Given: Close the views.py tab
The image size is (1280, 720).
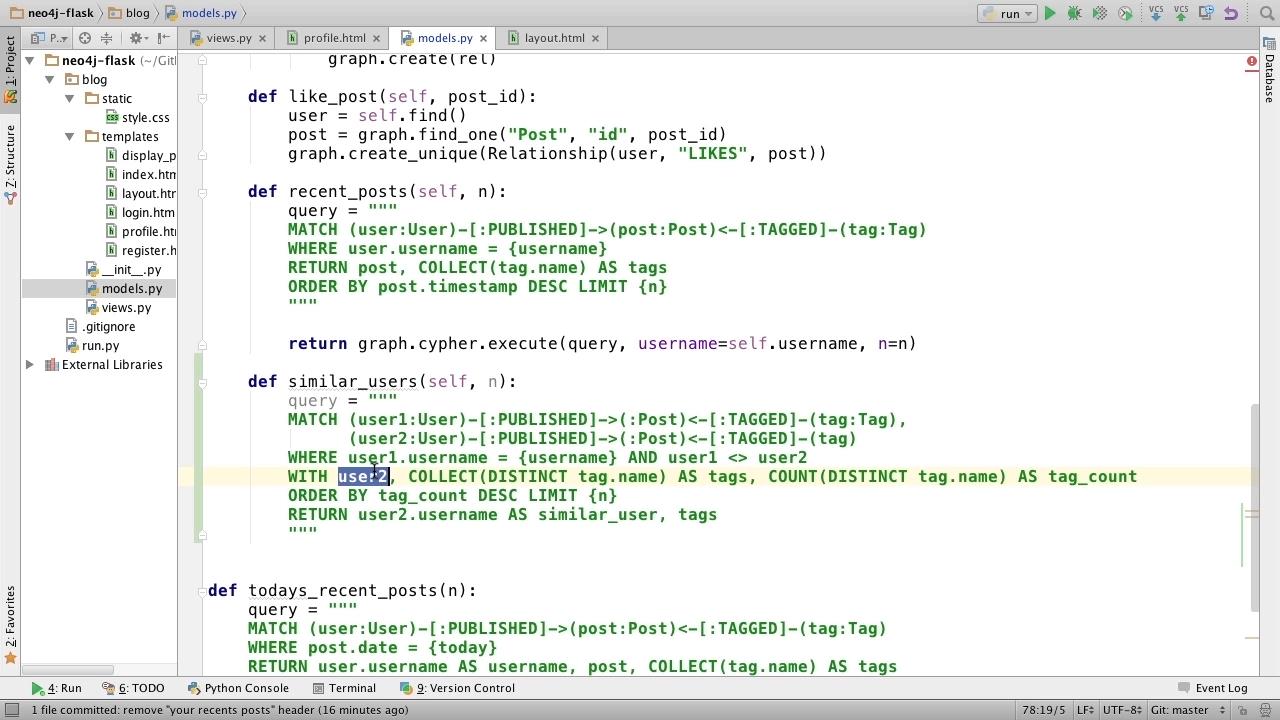Looking at the screenshot, I should [263, 38].
